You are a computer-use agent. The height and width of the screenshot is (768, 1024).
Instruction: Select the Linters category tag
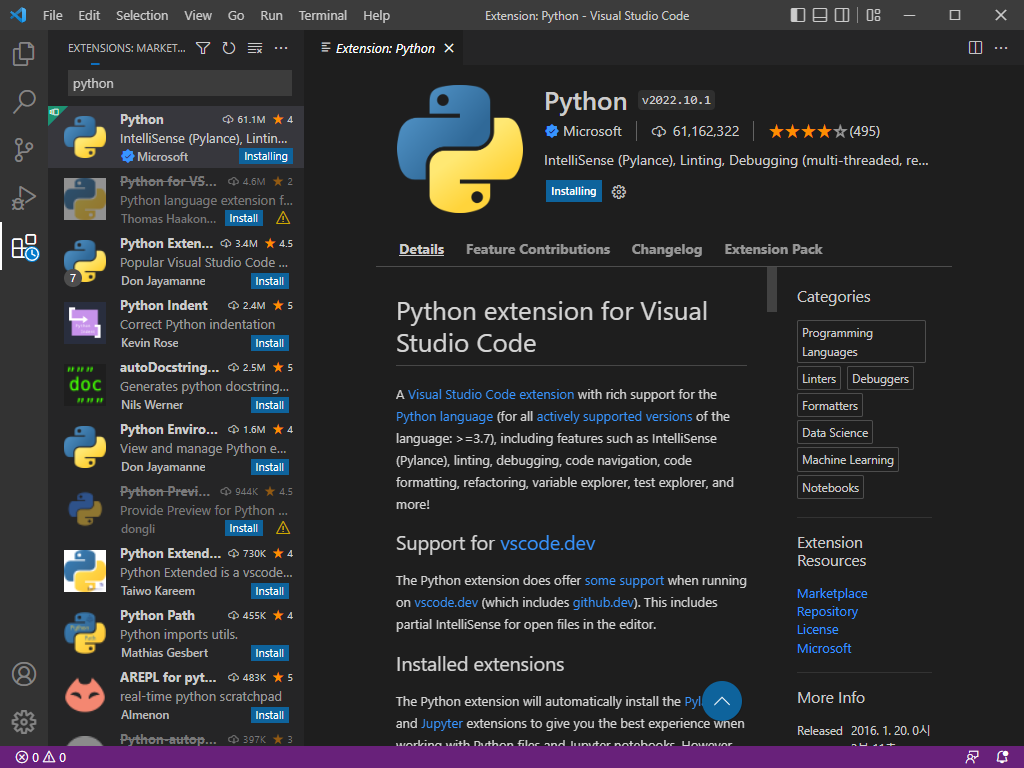click(x=818, y=379)
